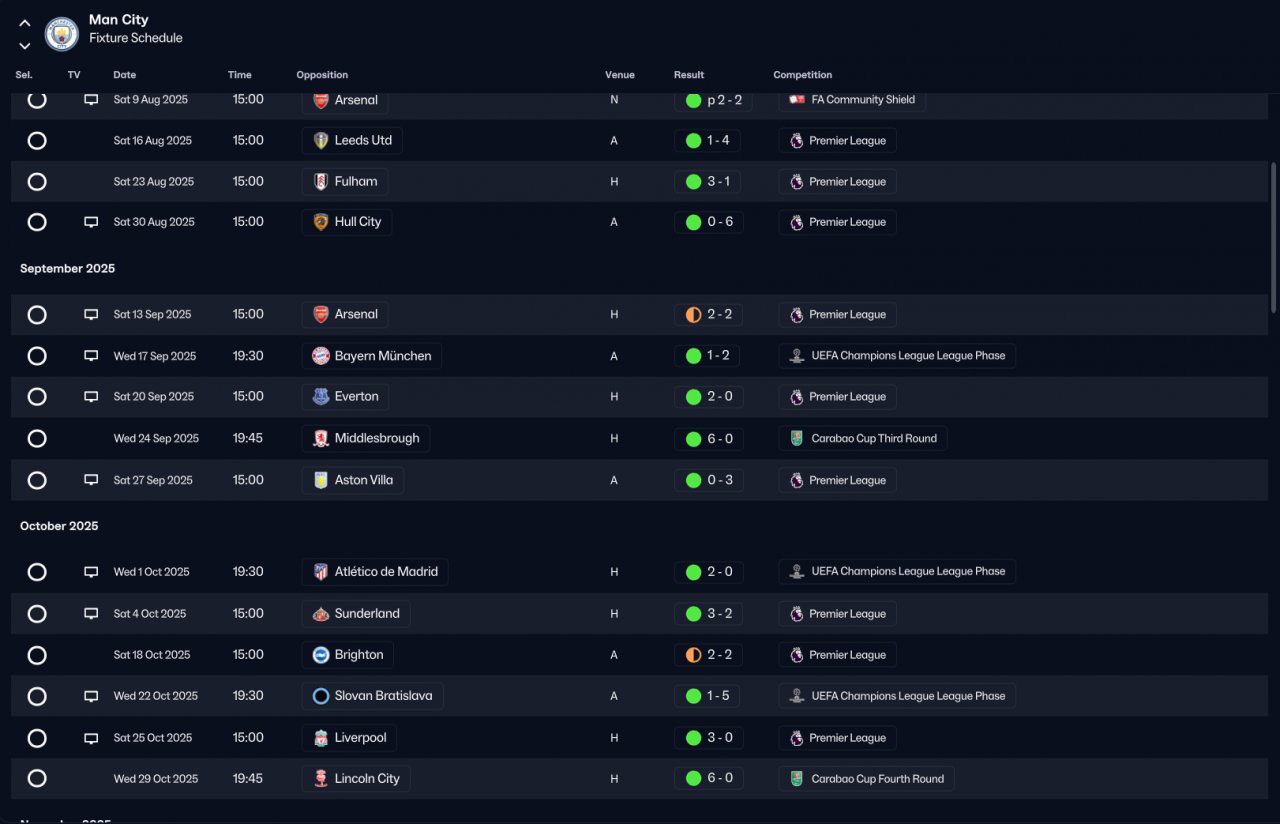Click the green win indicator for Lincoln City
Screen dimensions: 1280x824
(693, 778)
